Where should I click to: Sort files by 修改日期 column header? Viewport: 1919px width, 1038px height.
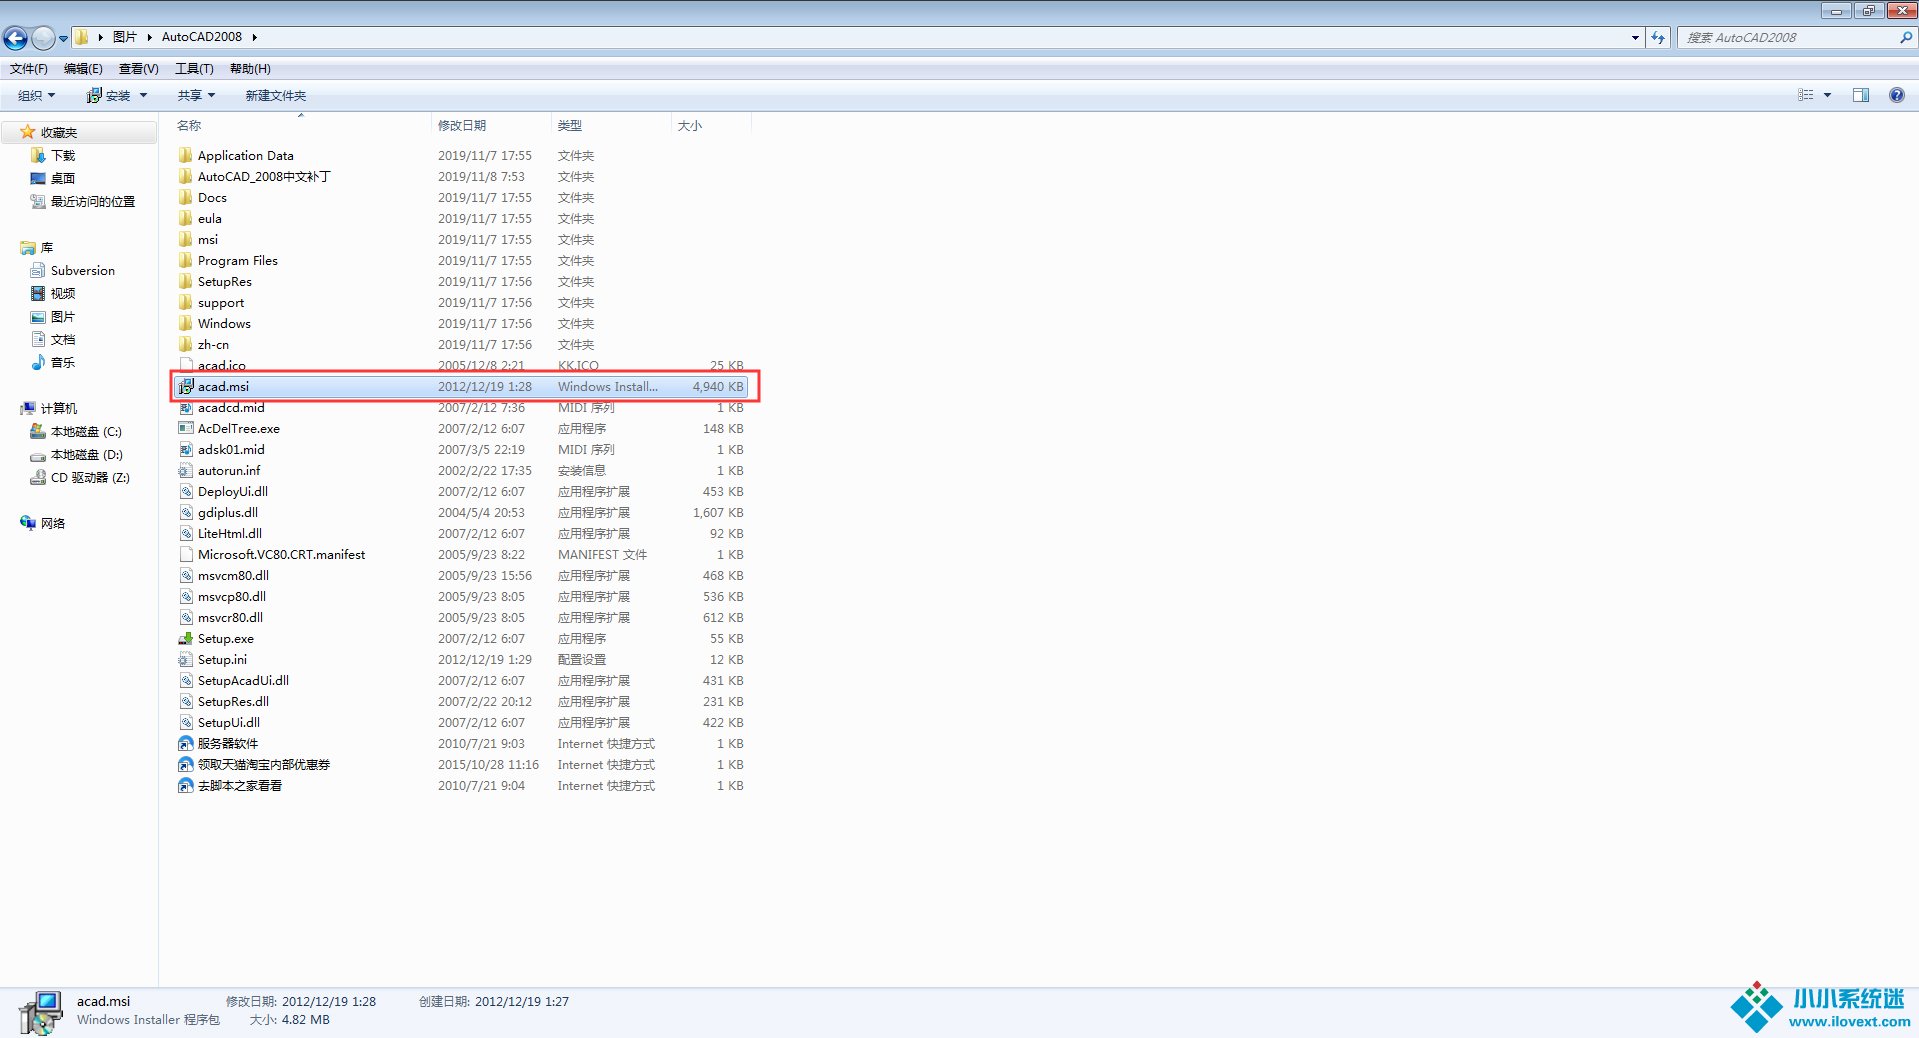pyautogui.click(x=462, y=126)
